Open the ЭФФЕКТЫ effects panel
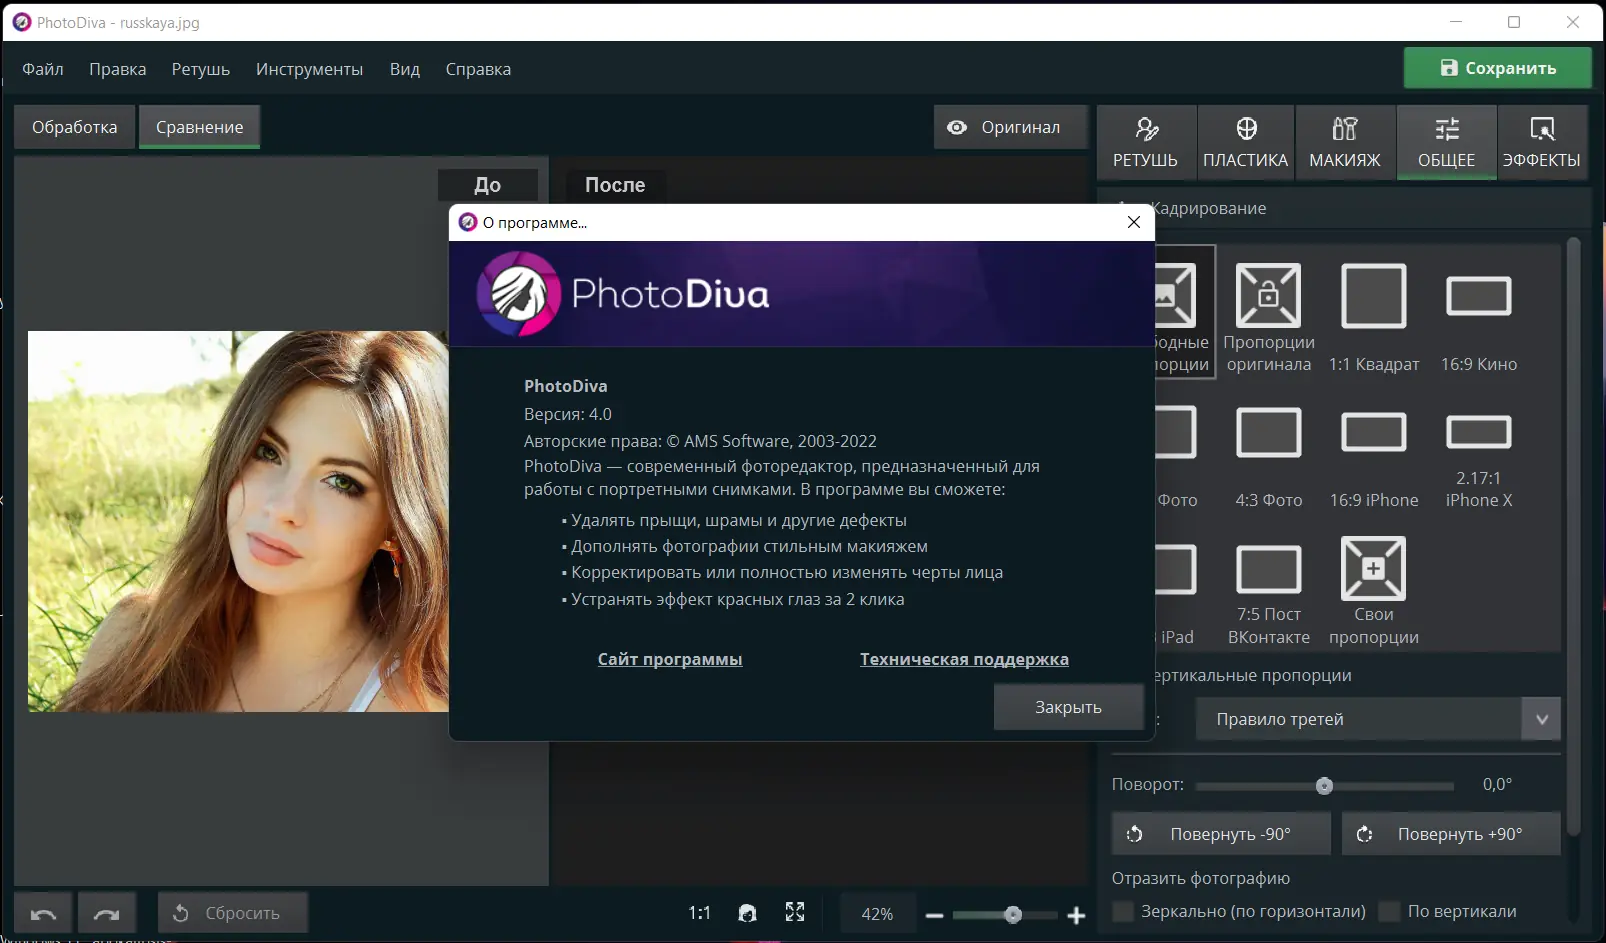The image size is (1606, 943). click(1542, 143)
